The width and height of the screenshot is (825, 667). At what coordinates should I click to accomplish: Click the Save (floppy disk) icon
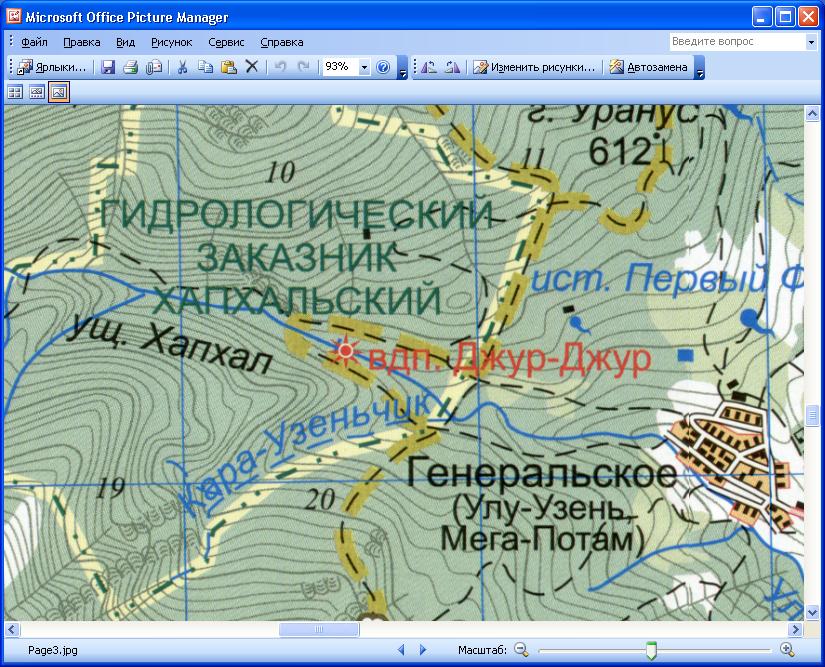108,67
